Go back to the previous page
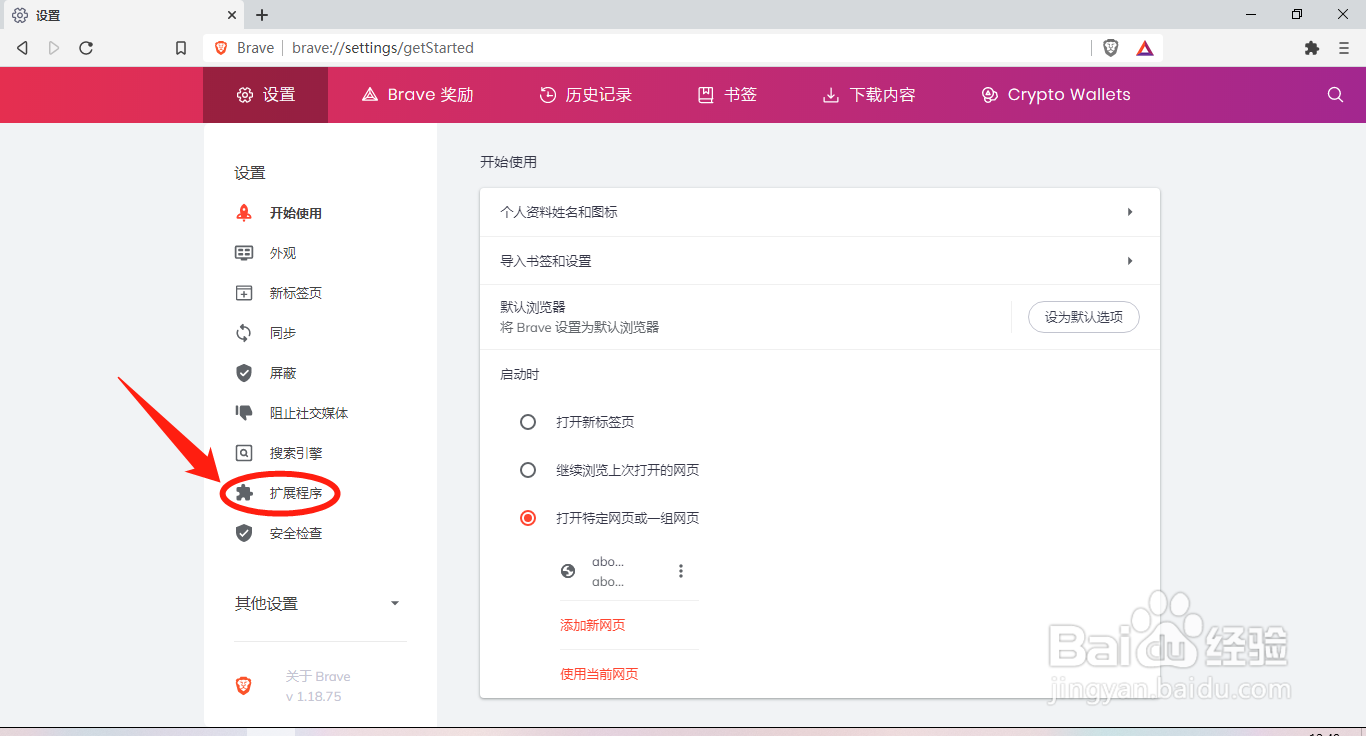 pos(22,48)
